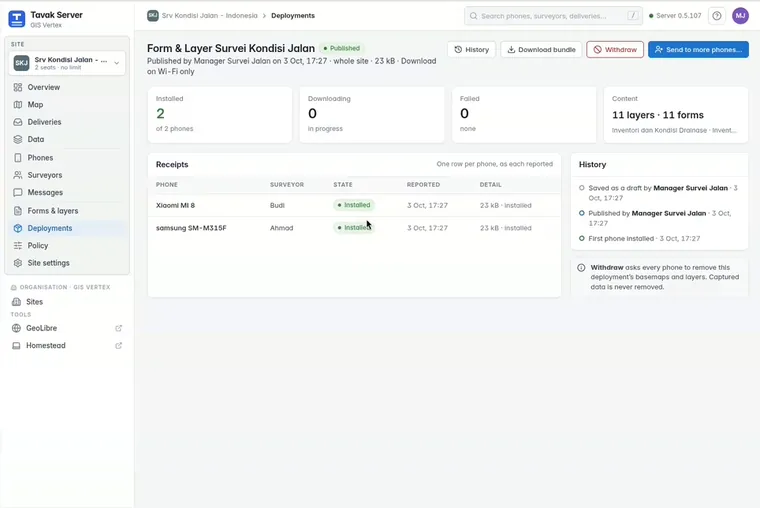Open the Send to more phones menu
The height and width of the screenshot is (508, 760).
click(x=698, y=49)
